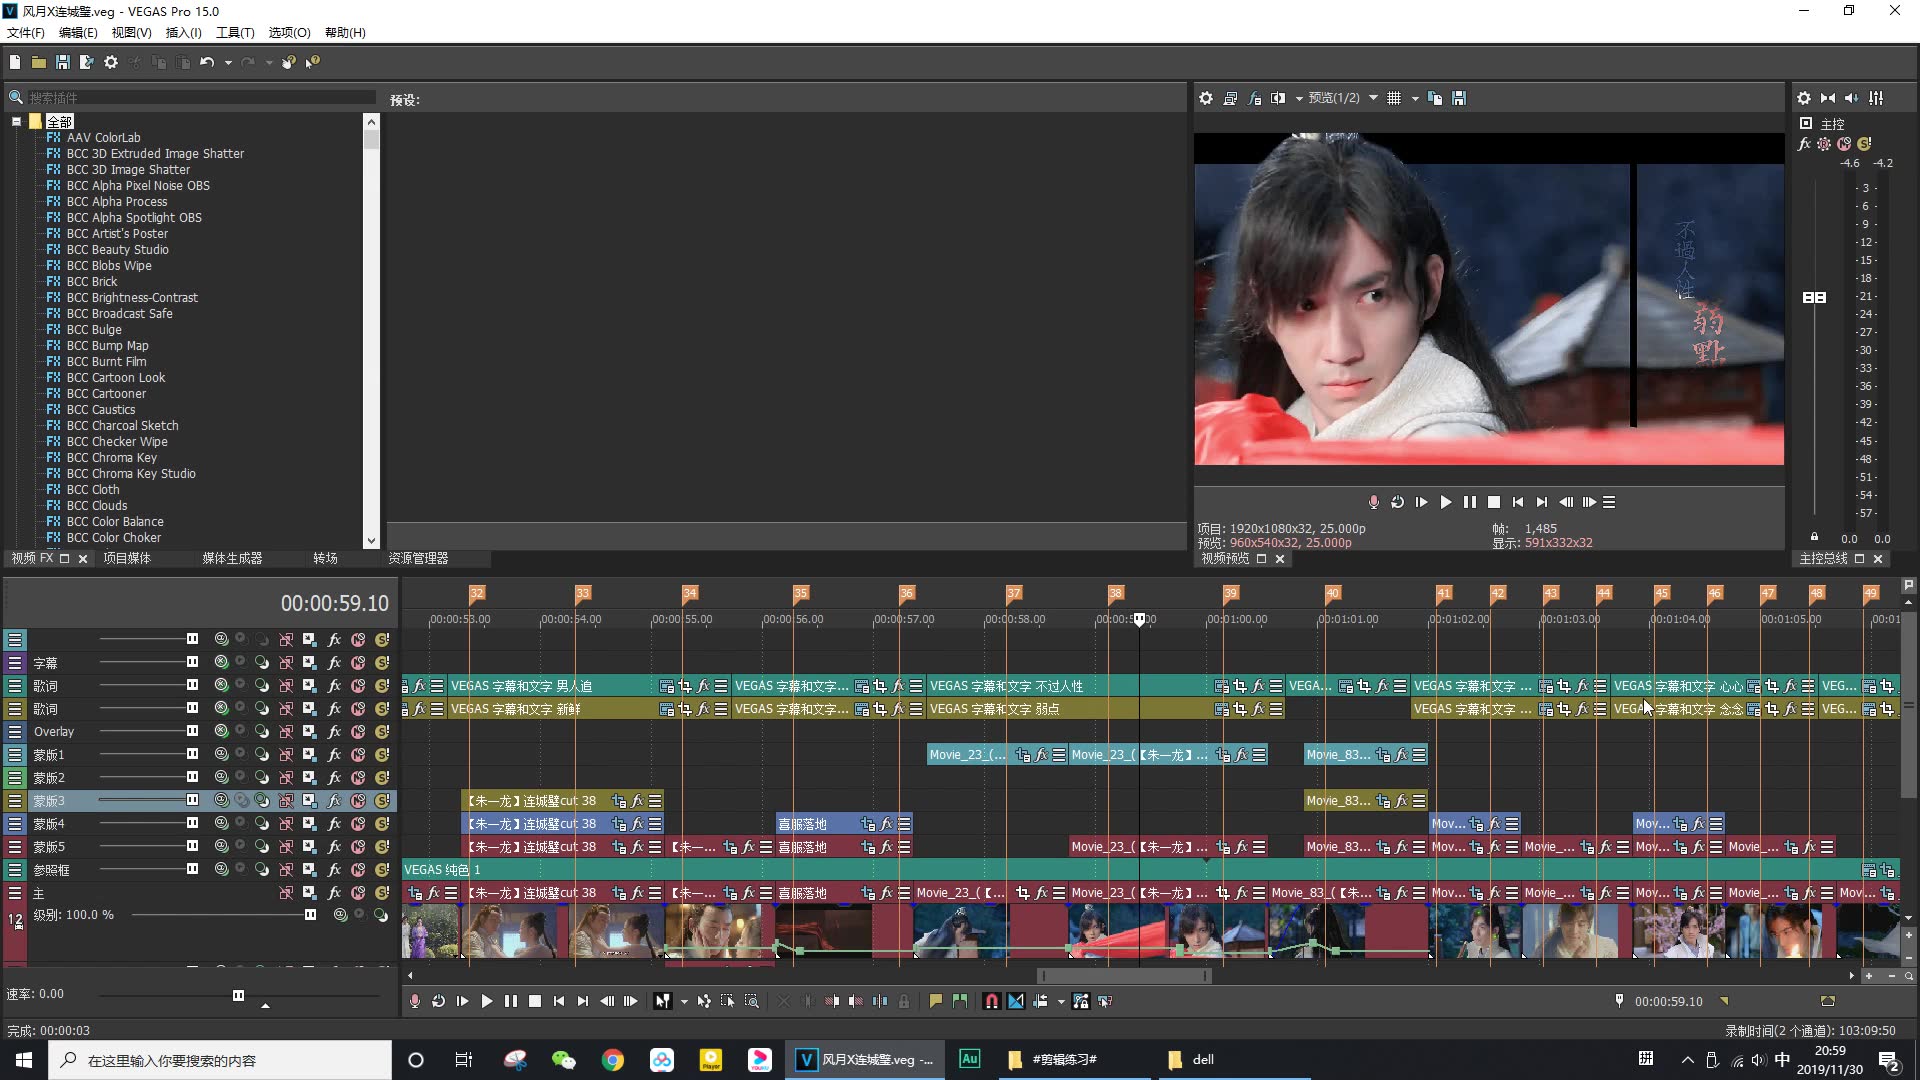Insert a region with the green icon

tap(960, 1001)
